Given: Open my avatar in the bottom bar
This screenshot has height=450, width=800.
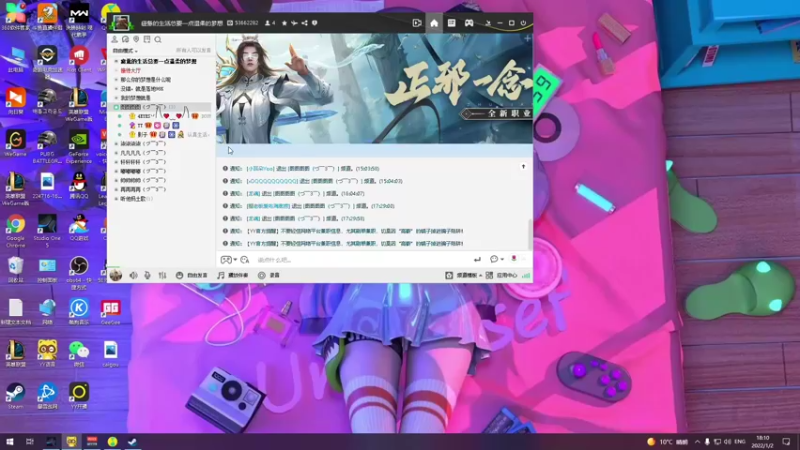Looking at the screenshot, I should click(x=116, y=275).
